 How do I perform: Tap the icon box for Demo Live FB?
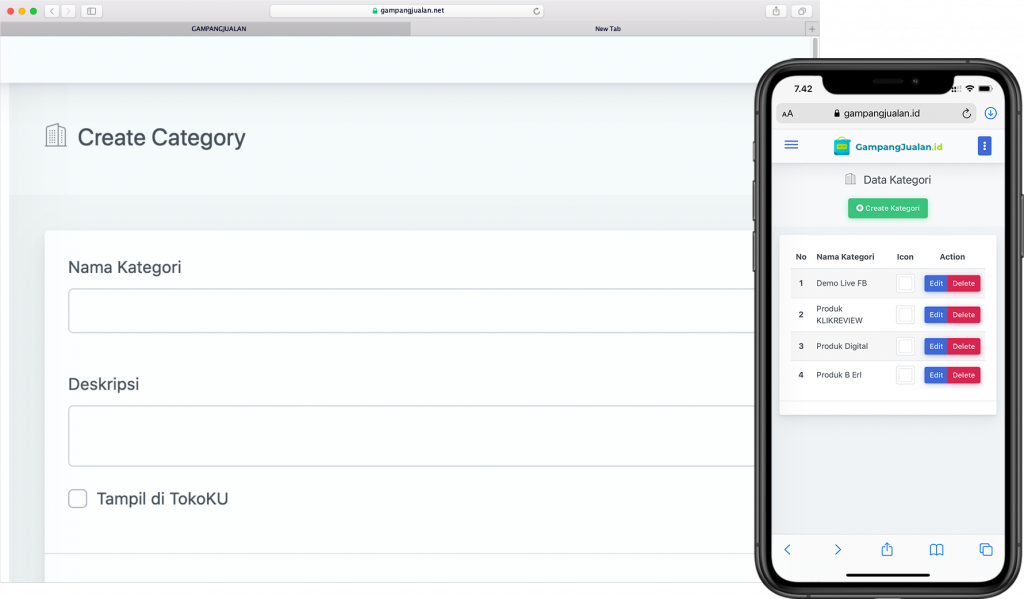pyautogui.click(x=905, y=284)
